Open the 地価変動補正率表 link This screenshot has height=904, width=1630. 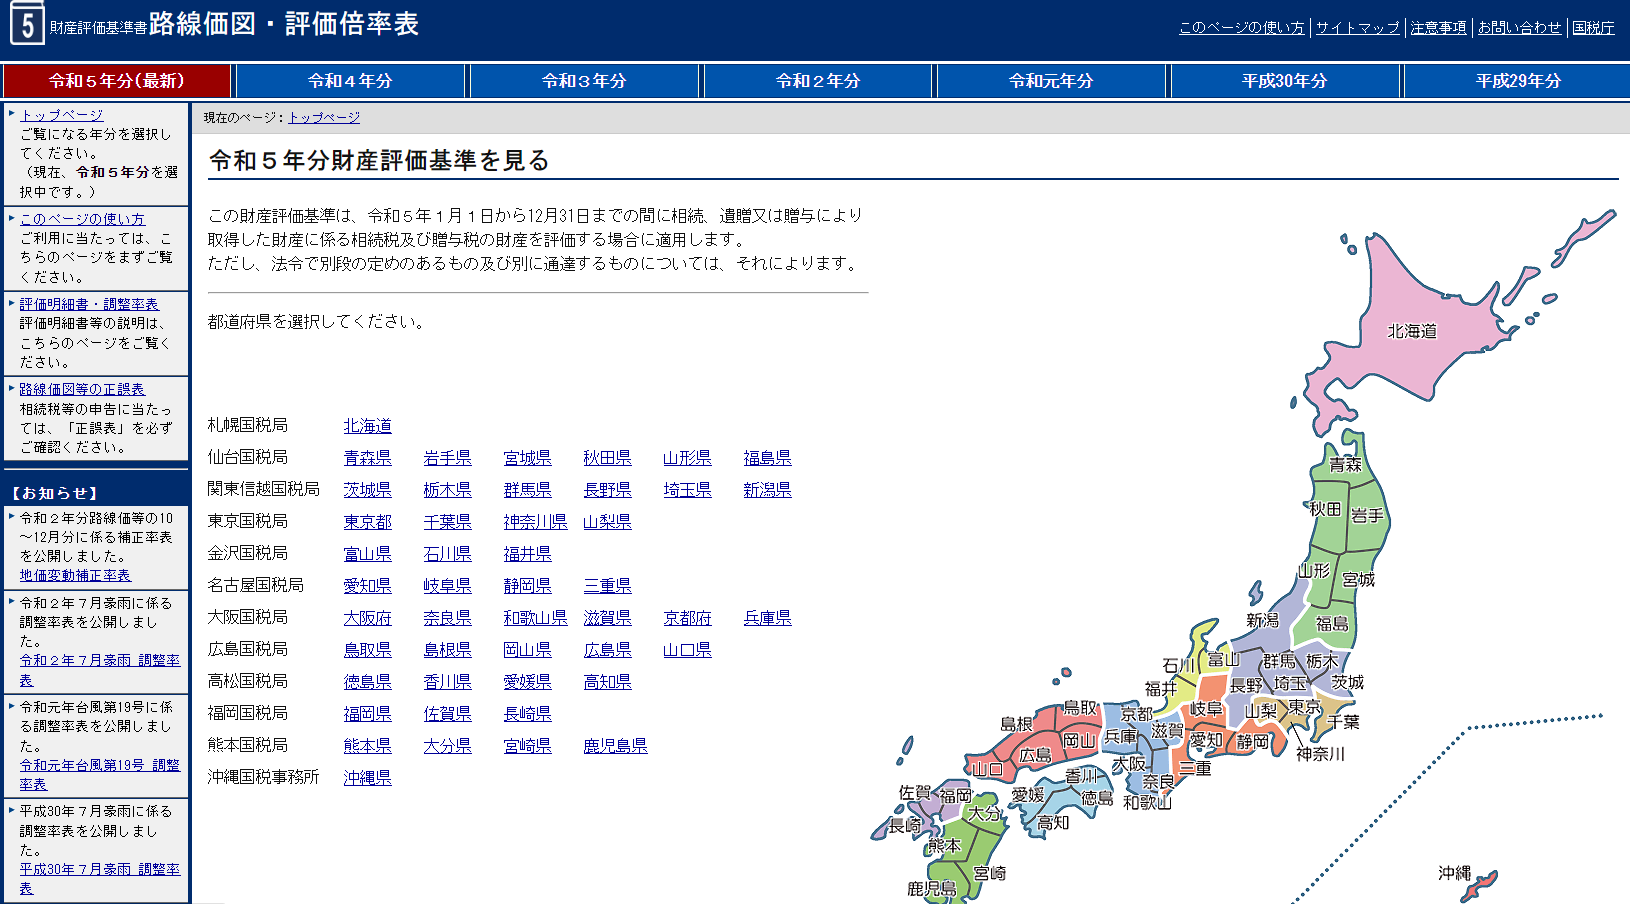pyautogui.click(x=75, y=575)
